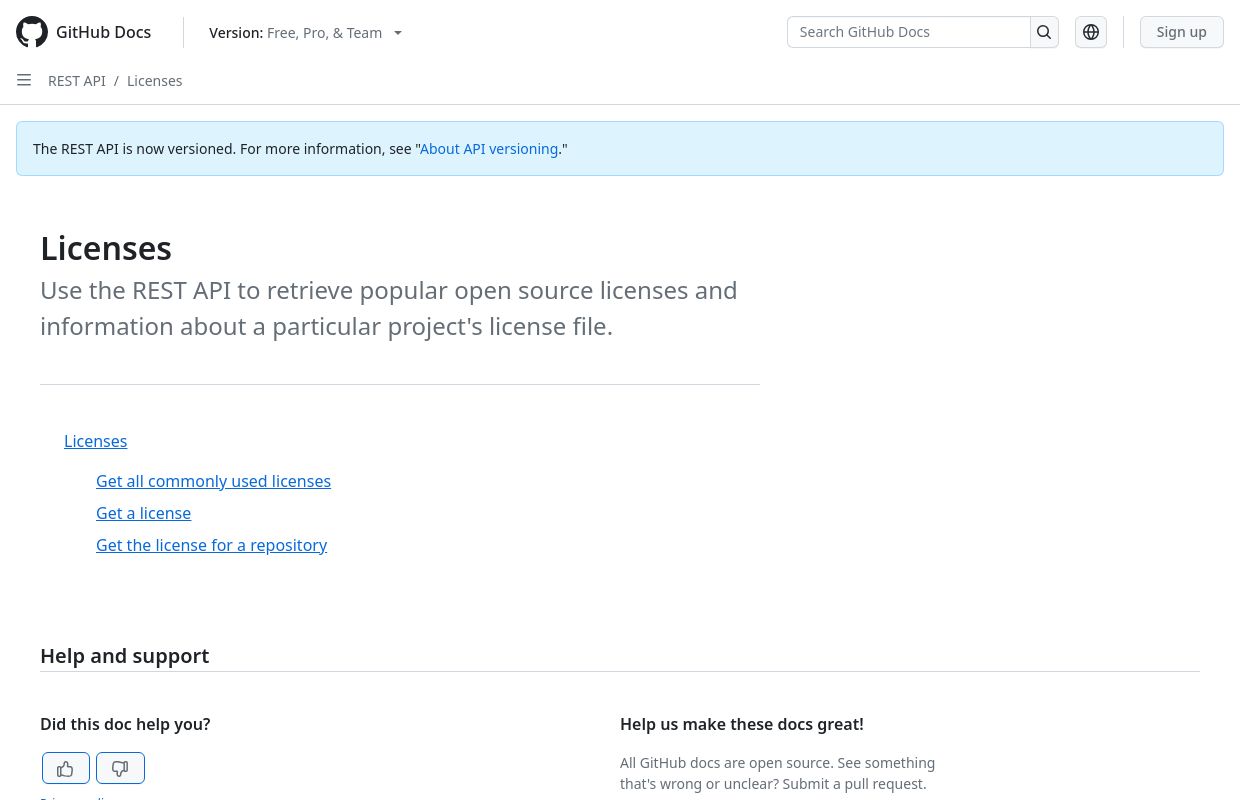This screenshot has height=800, width=1240.
Task: Go to REST API breadcrumb
Action: [77, 81]
